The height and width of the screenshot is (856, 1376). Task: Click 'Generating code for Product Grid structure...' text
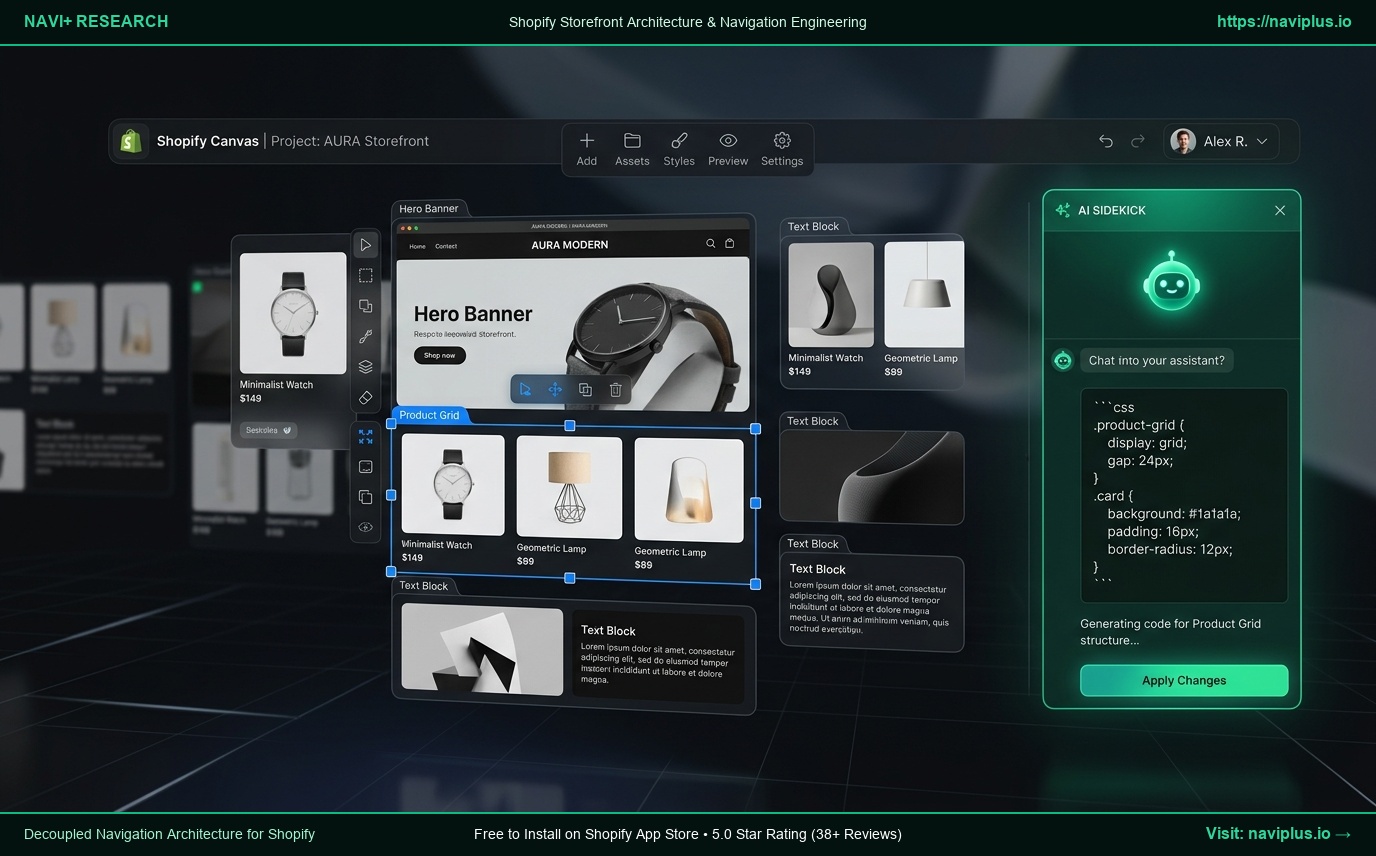click(x=1170, y=632)
